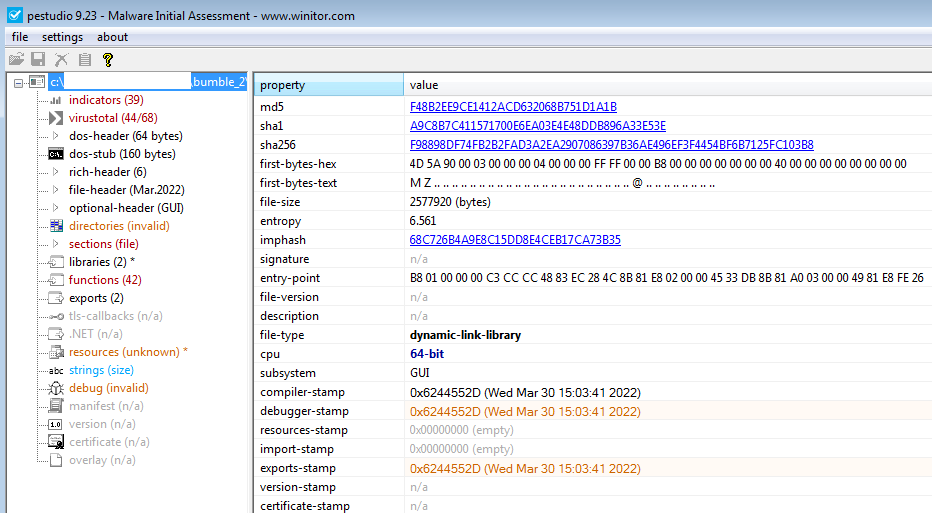
Task: Click the file-type value dynamic-link-library
Action: (x=465, y=335)
